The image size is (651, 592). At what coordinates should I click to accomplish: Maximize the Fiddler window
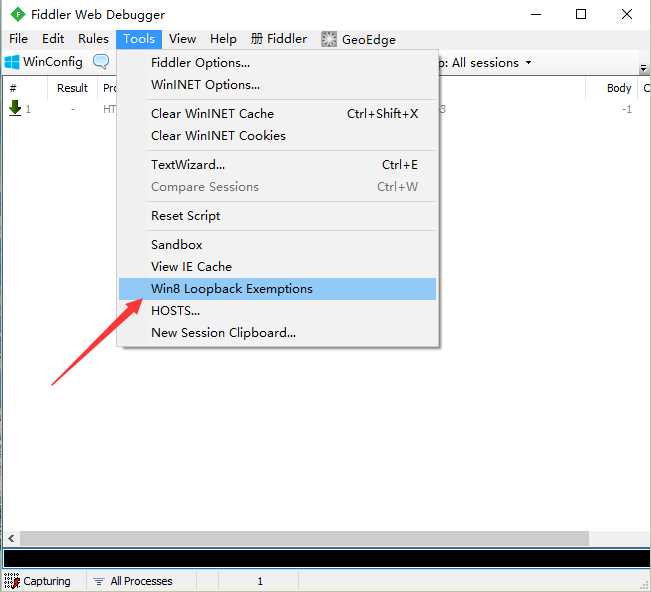(581, 15)
